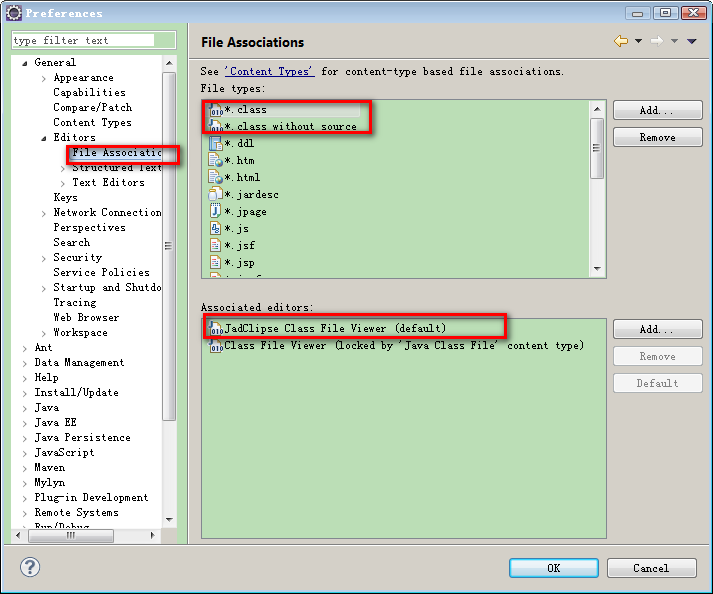Click the *.jardesc file icon

coord(216,194)
